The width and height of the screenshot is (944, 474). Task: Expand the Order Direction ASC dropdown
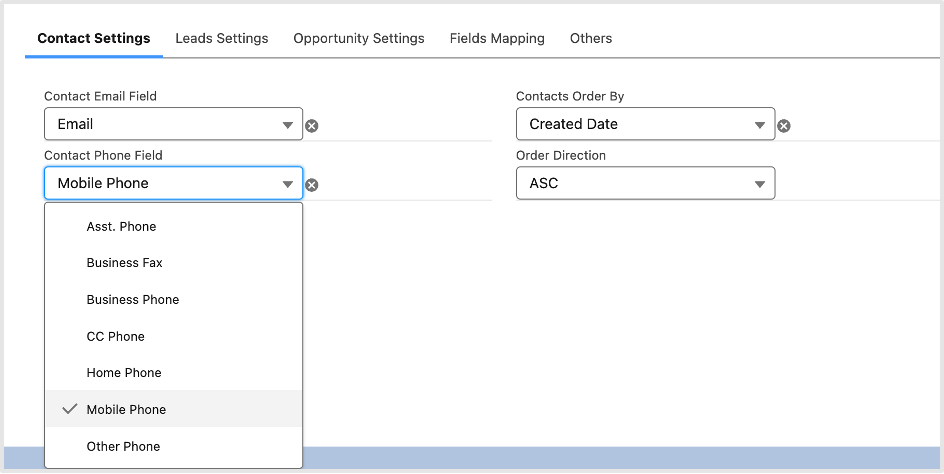645,183
